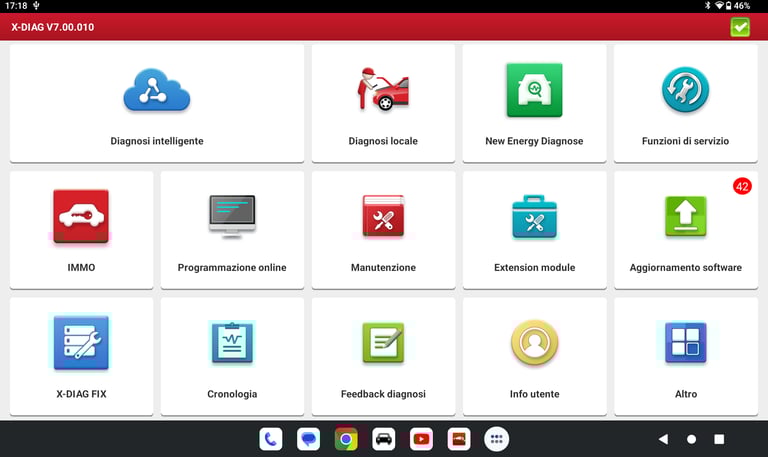This screenshot has height=457, width=768.
Task: Click the Extension module label
Action: (534, 267)
